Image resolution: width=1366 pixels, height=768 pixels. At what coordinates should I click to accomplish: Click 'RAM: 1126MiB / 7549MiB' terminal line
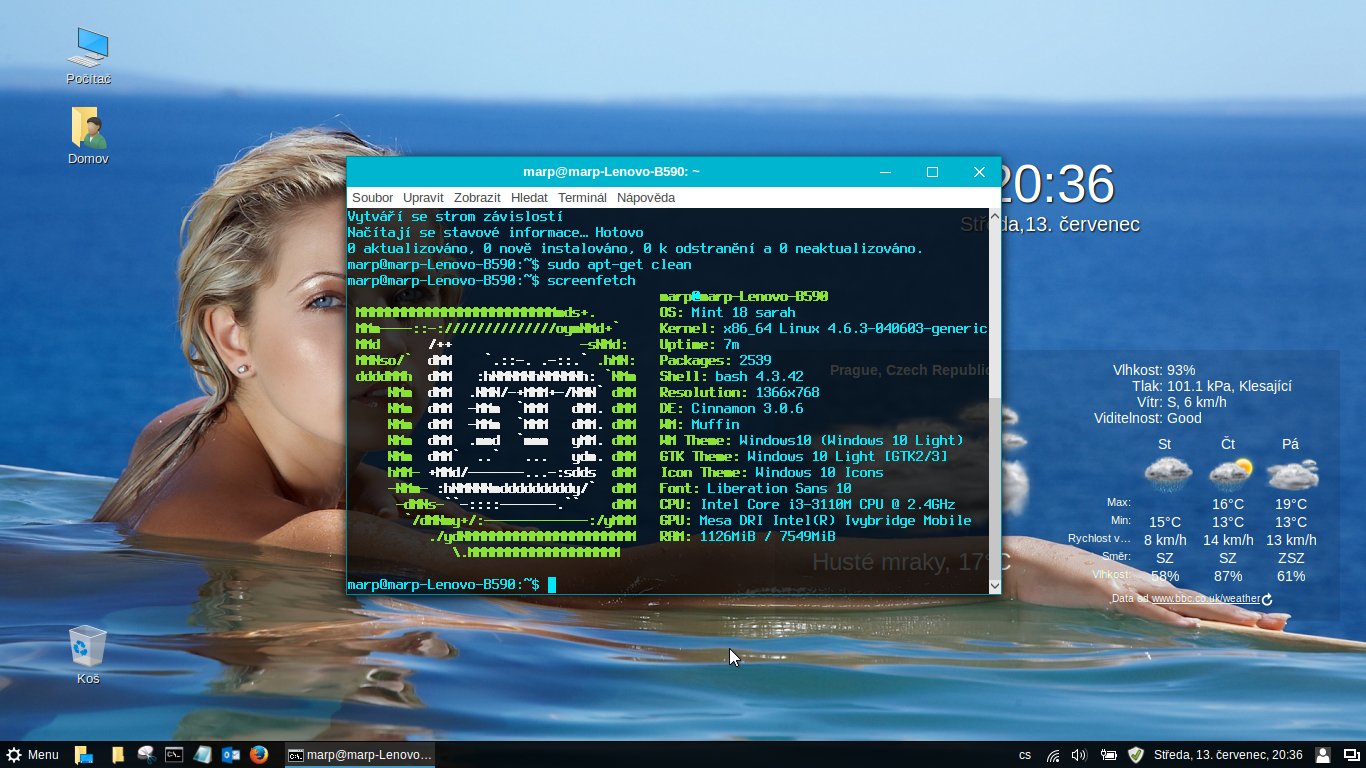pyautogui.click(x=748, y=537)
